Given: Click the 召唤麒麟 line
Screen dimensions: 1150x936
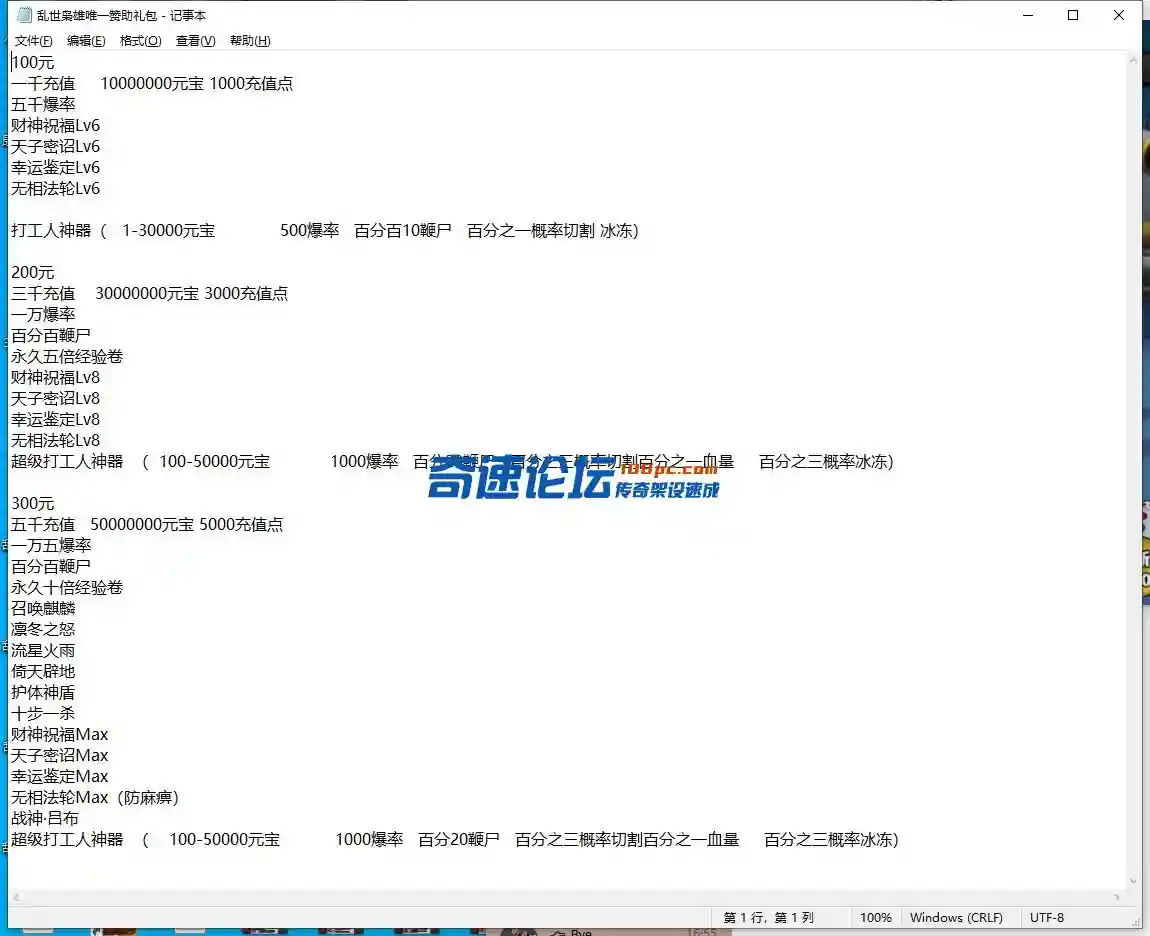Looking at the screenshot, I should [x=43, y=608].
